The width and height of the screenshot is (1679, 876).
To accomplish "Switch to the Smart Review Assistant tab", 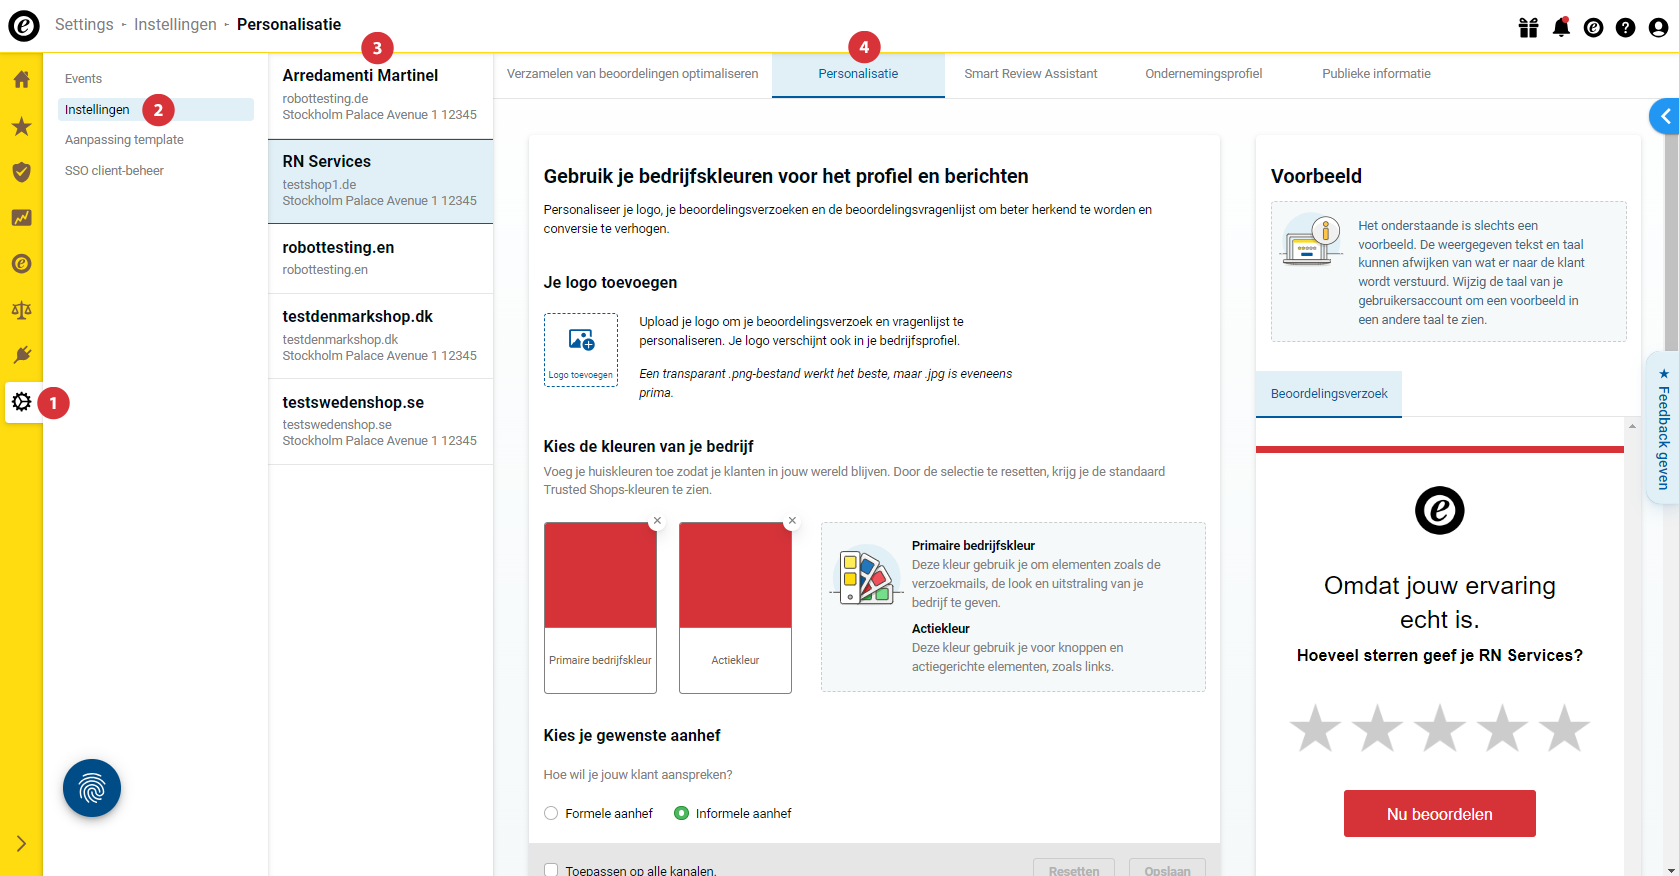I will [x=1030, y=74].
